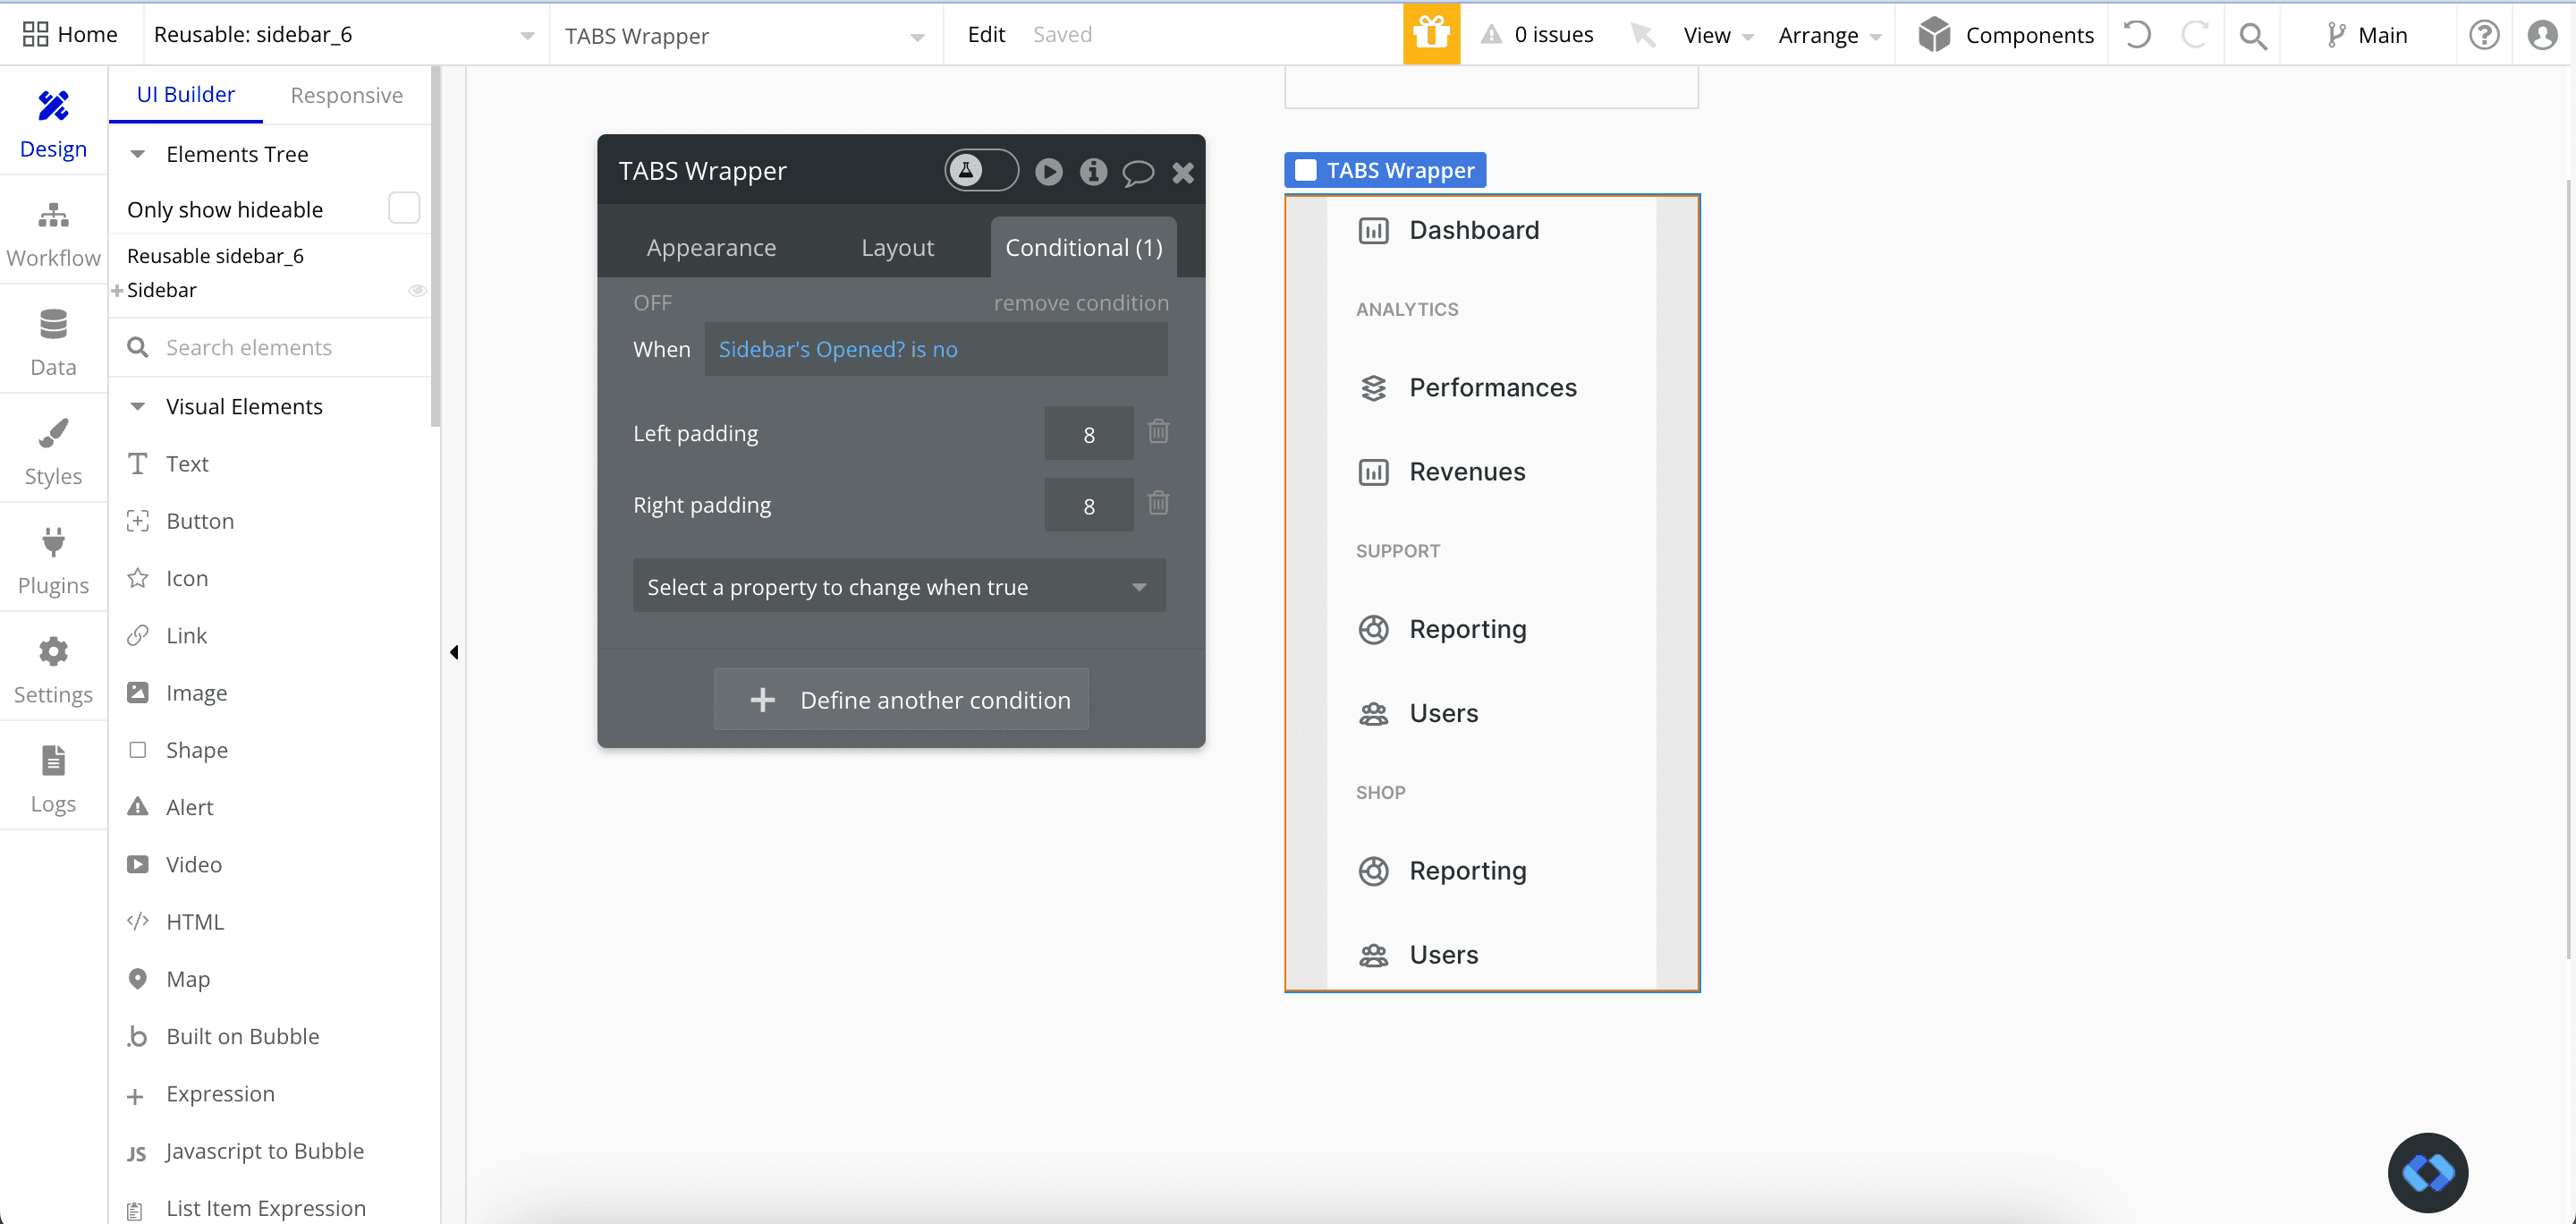The width and height of the screenshot is (2576, 1224).
Task: Click Dashboard in the sidebar preview
Action: (1473, 230)
